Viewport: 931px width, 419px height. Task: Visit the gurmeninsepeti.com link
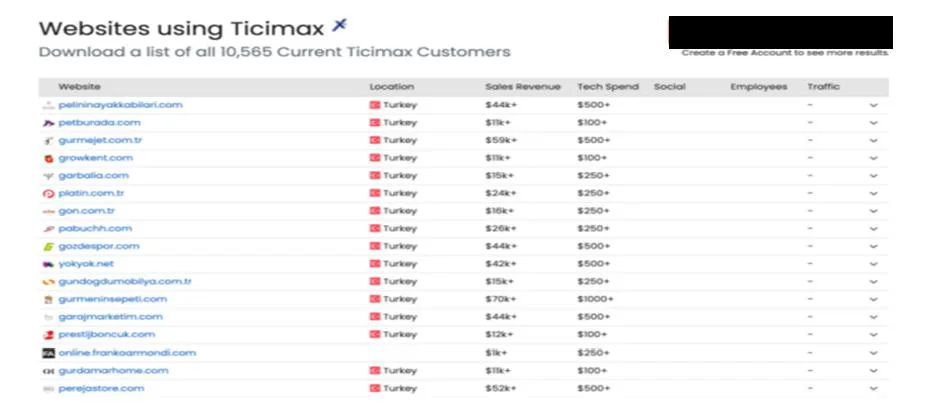click(x=113, y=299)
